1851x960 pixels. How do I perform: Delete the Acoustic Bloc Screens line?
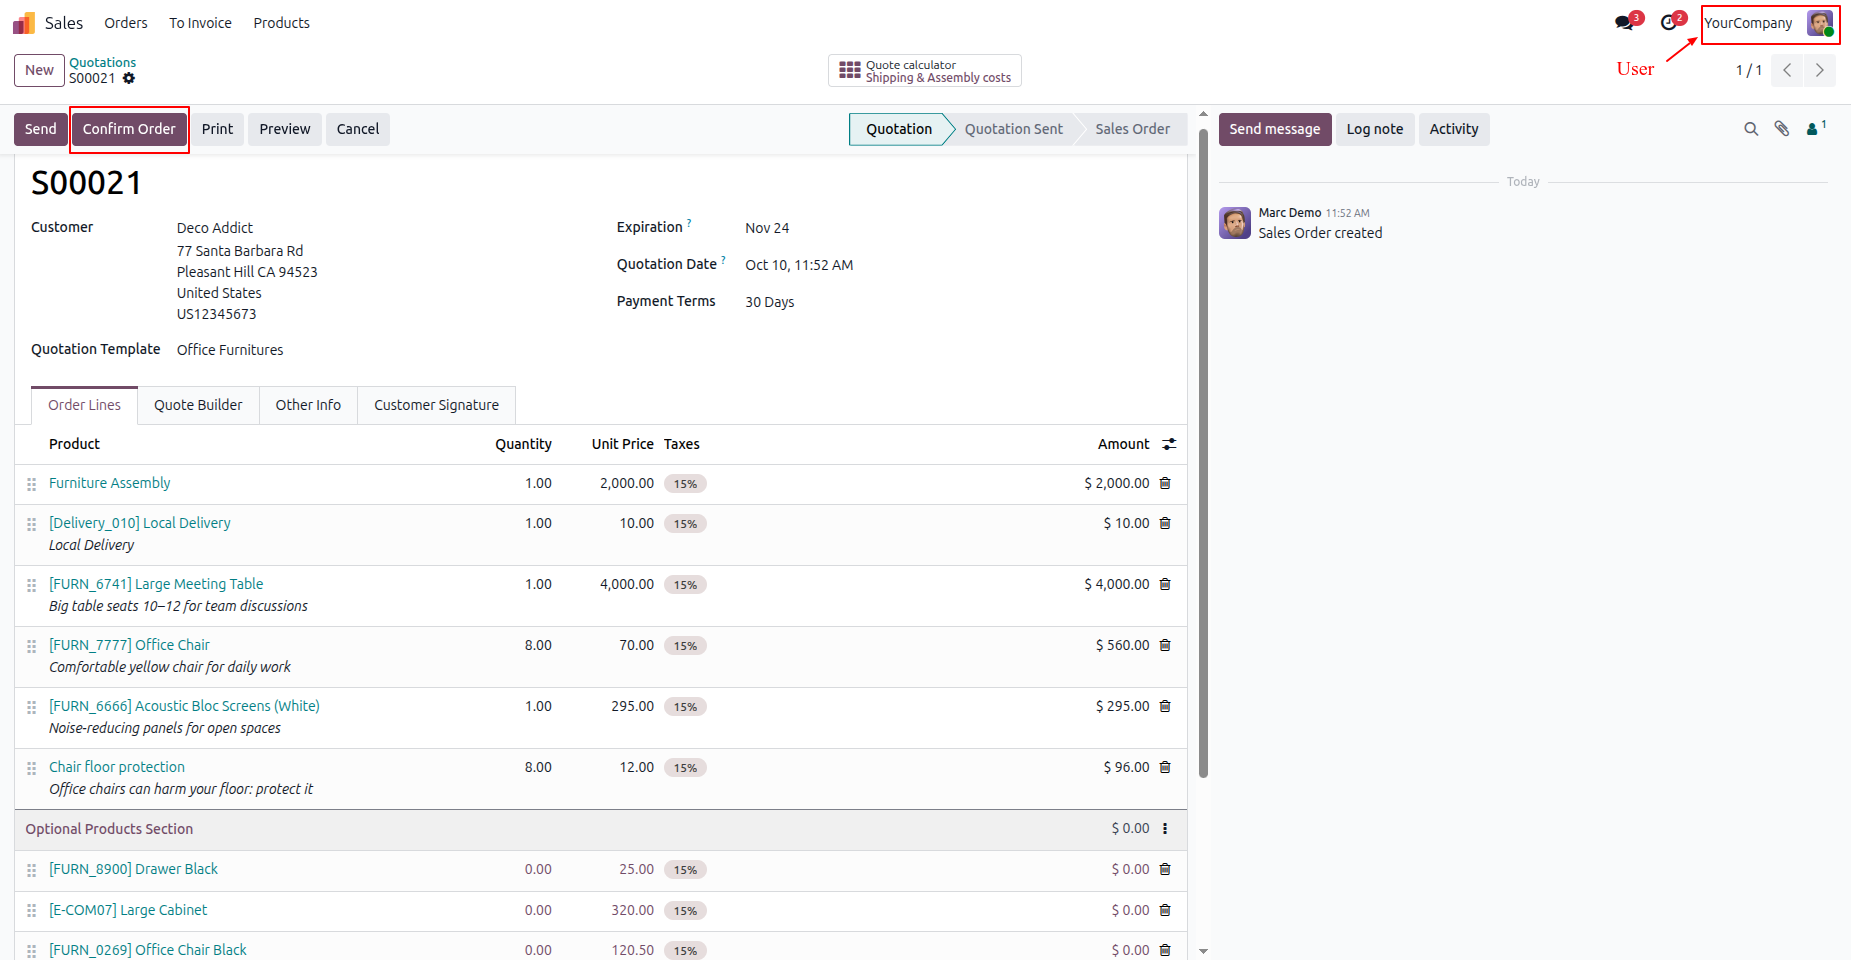pos(1165,706)
